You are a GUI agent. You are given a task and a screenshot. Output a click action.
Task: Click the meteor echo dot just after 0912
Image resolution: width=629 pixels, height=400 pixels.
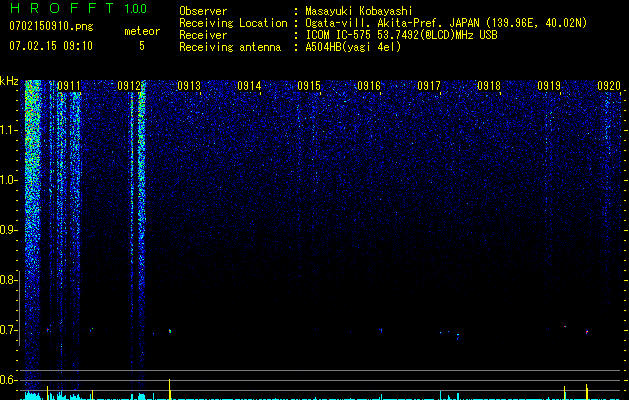(170, 331)
